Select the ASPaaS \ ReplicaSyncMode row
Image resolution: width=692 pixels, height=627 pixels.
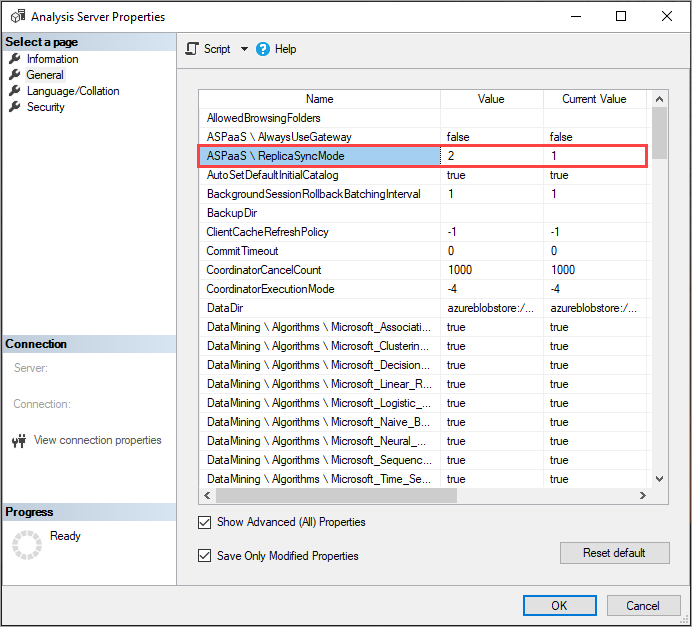(422, 156)
